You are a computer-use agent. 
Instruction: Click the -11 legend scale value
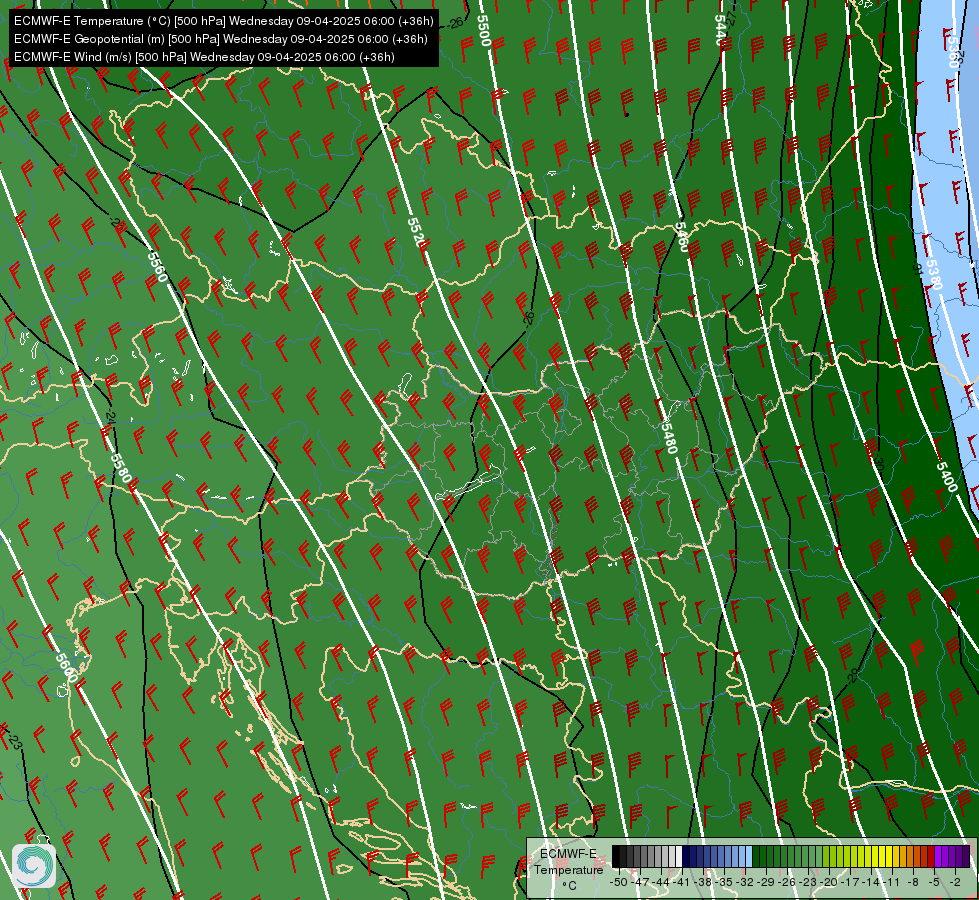coord(892,882)
